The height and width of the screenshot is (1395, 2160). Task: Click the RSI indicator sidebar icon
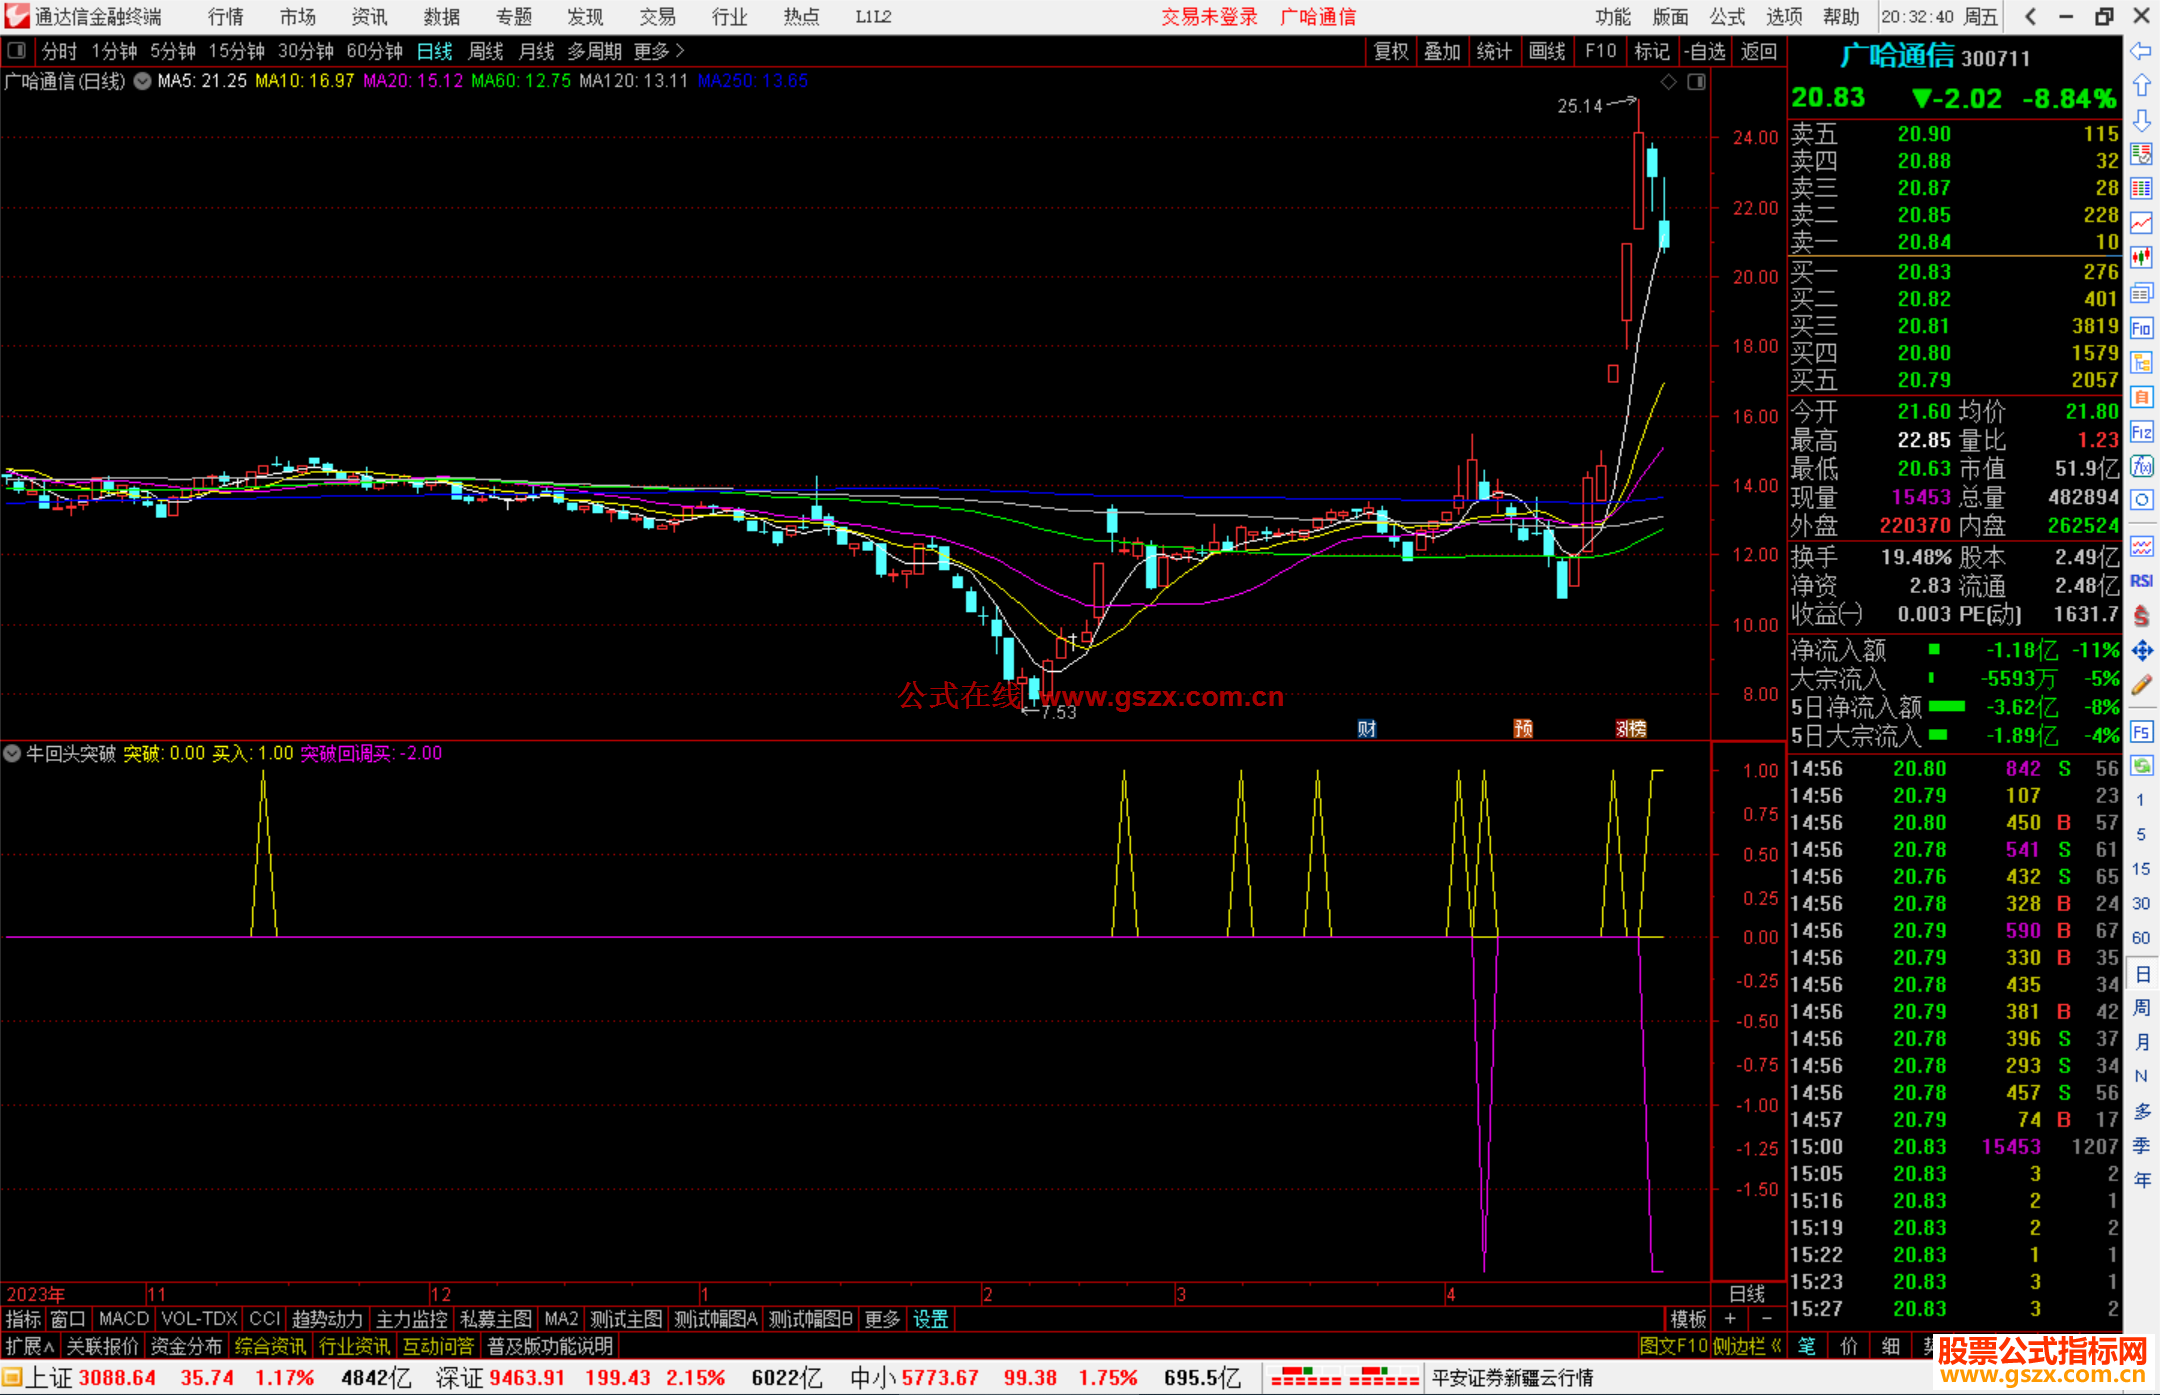[2141, 581]
